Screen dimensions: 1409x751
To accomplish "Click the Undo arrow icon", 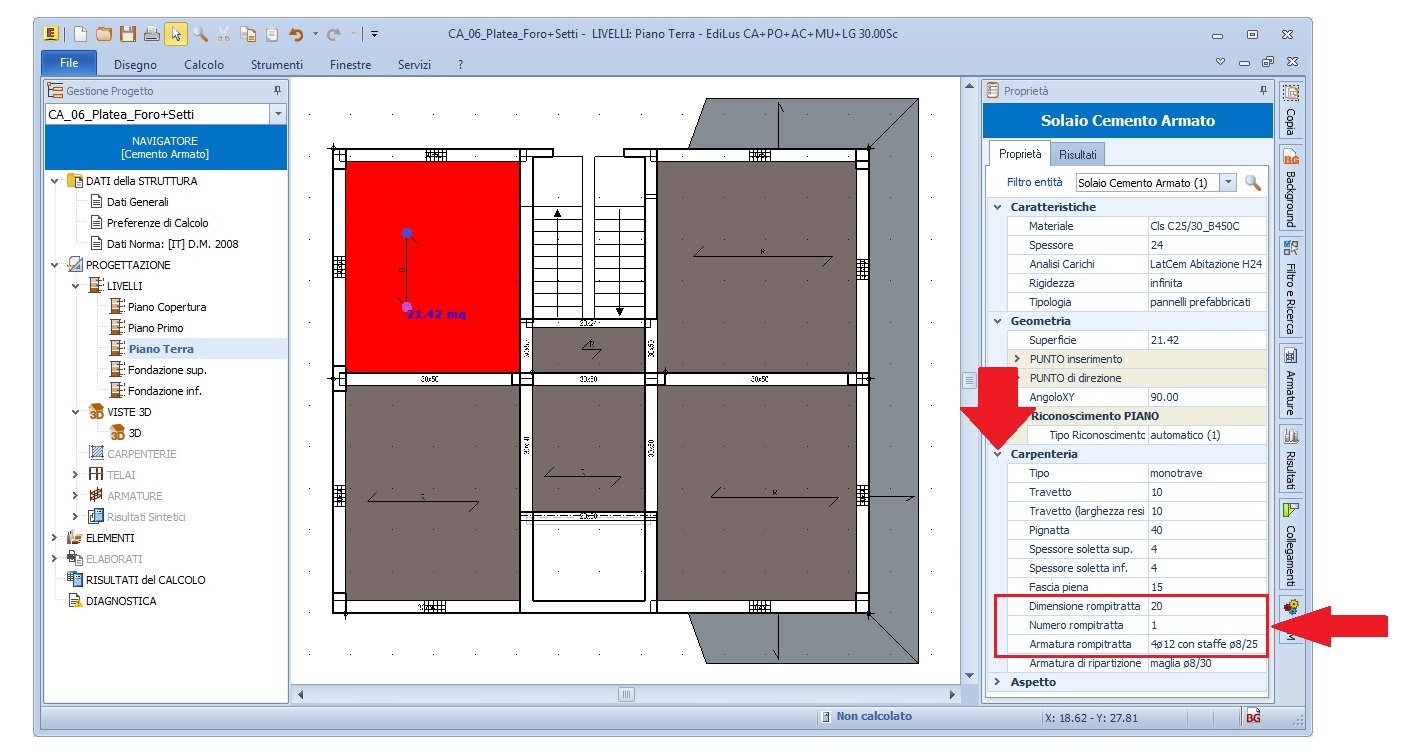I will pos(295,34).
